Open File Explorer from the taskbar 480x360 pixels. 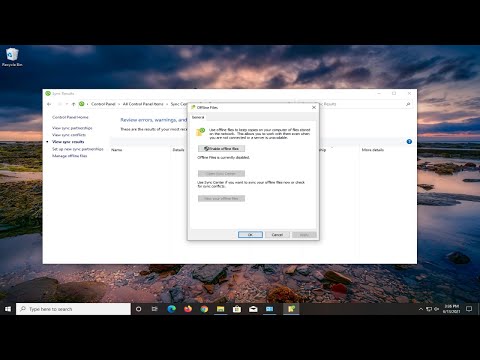pyautogui.click(x=220, y=309)
